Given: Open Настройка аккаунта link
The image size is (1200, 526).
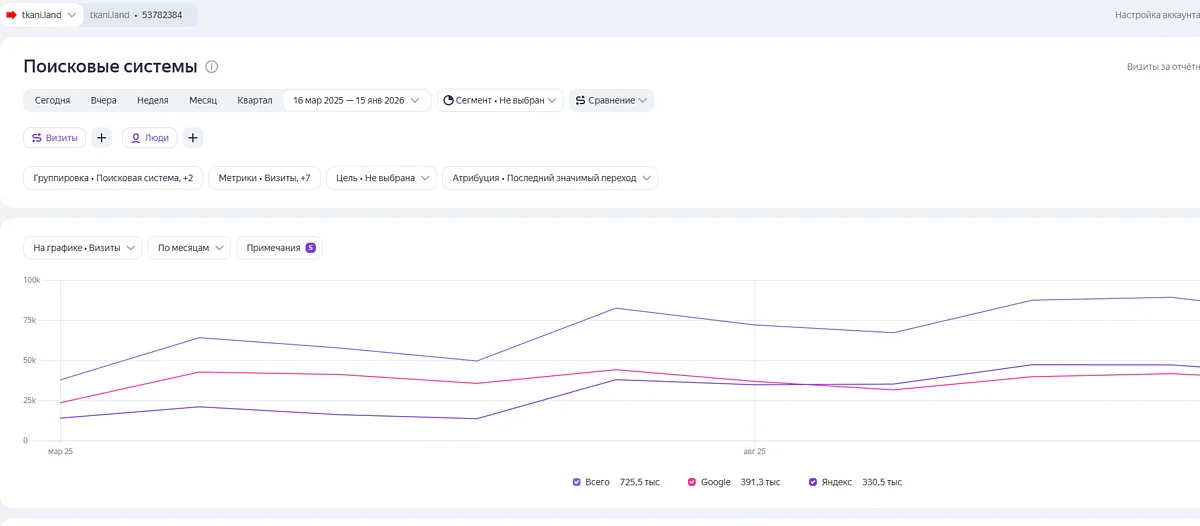Looking at the screenshot, I should tap(1156, 15).
